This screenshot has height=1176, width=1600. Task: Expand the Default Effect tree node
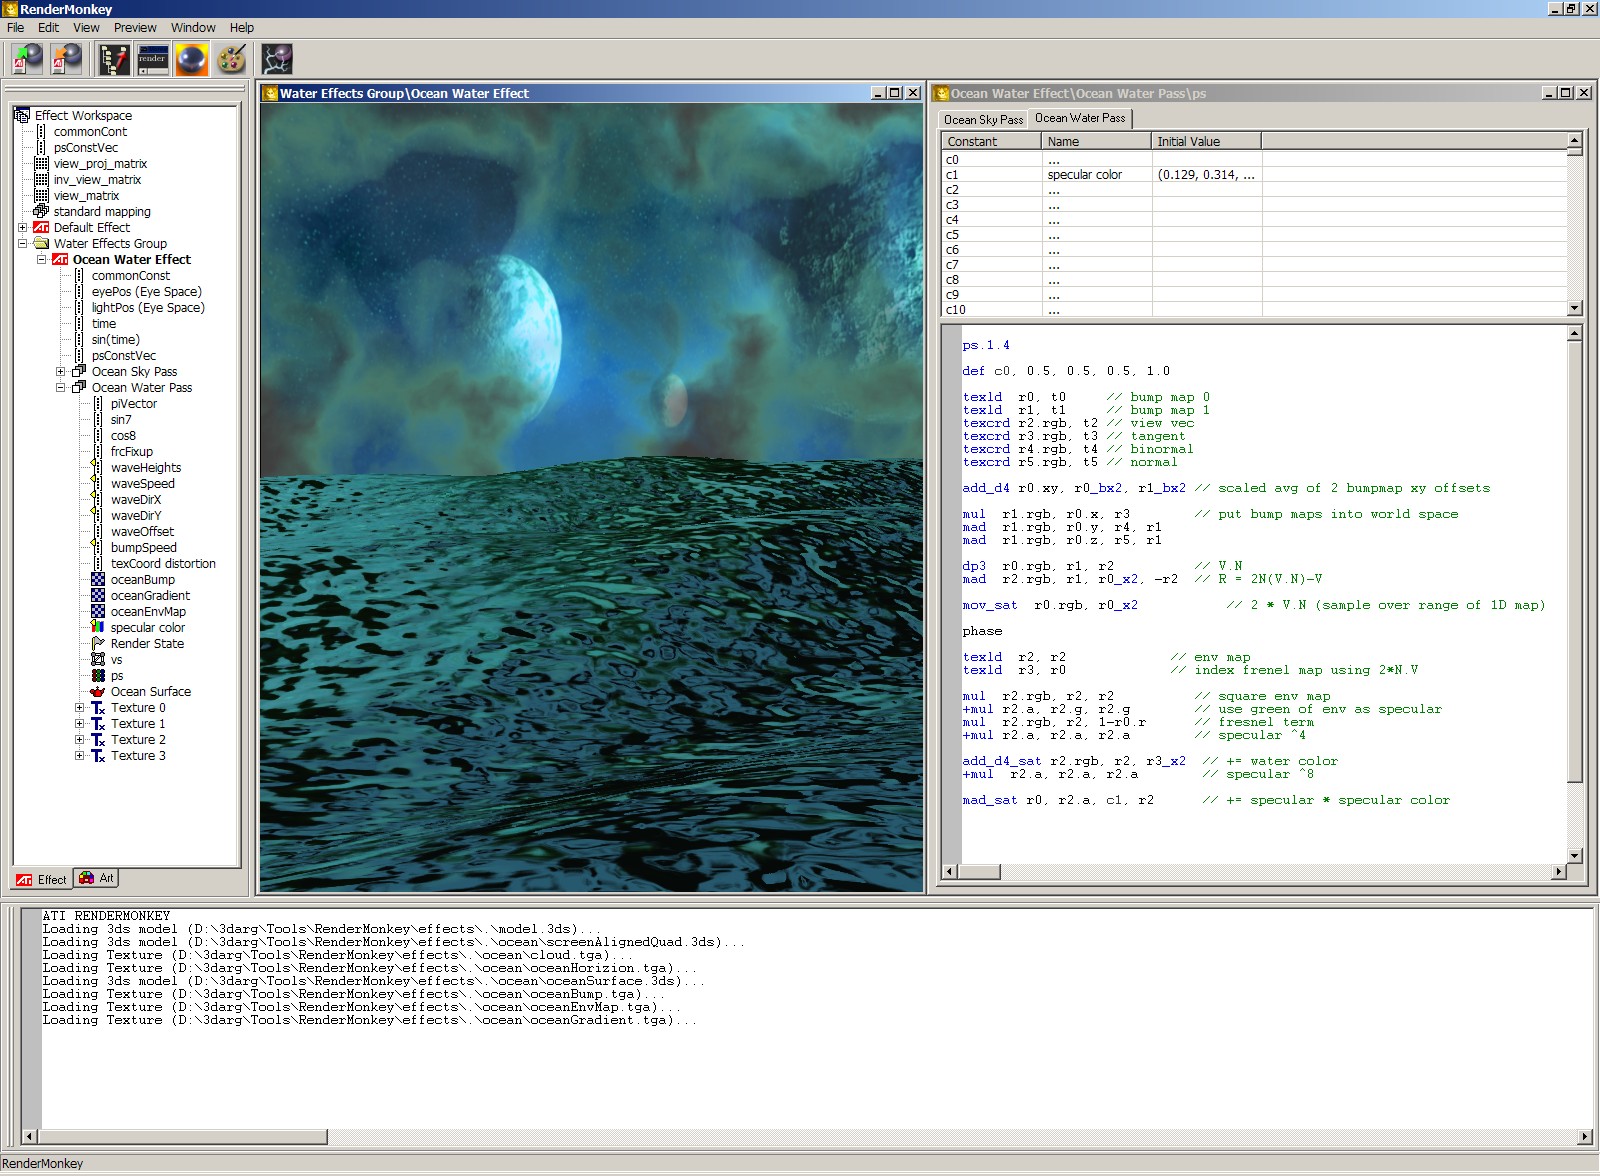pos(22,228)
